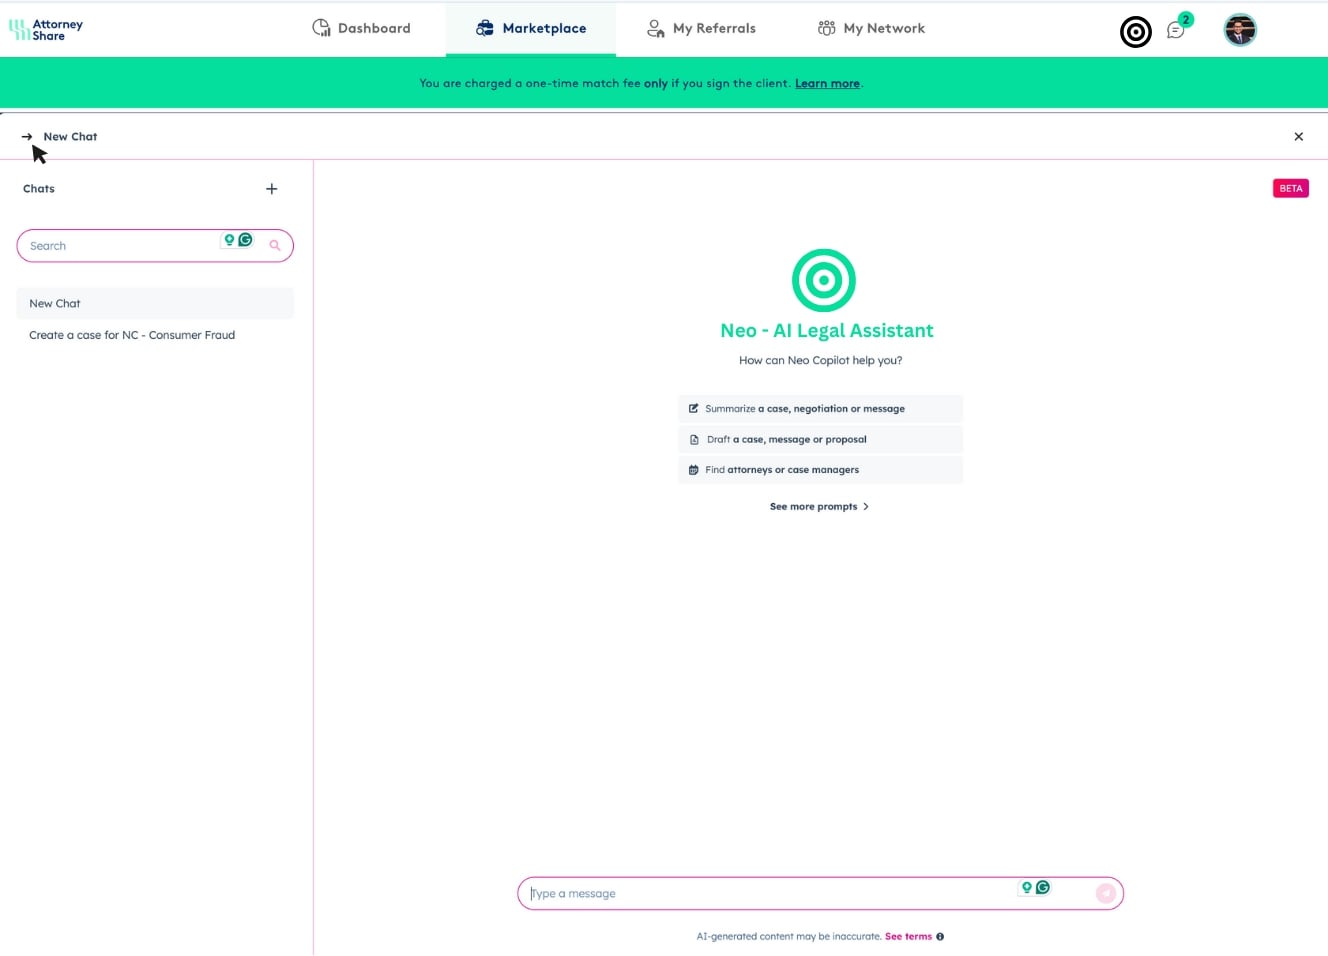Choose the Draft a case prompt
The image size is (1328, 956).
(x=819, y=440)
